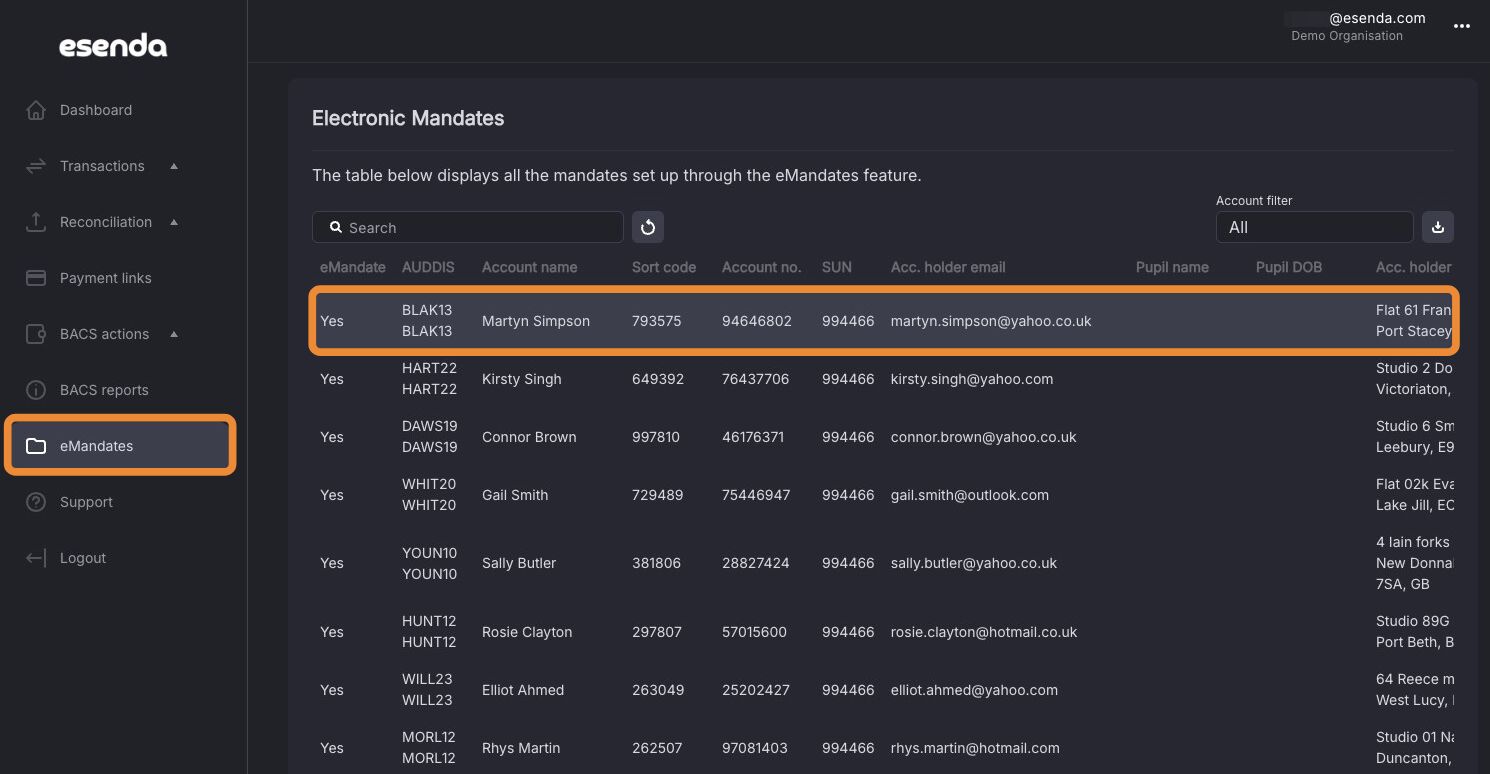Click the refresh table icon button
This screenshot has height=774, width=1490.
pos(648,227)
